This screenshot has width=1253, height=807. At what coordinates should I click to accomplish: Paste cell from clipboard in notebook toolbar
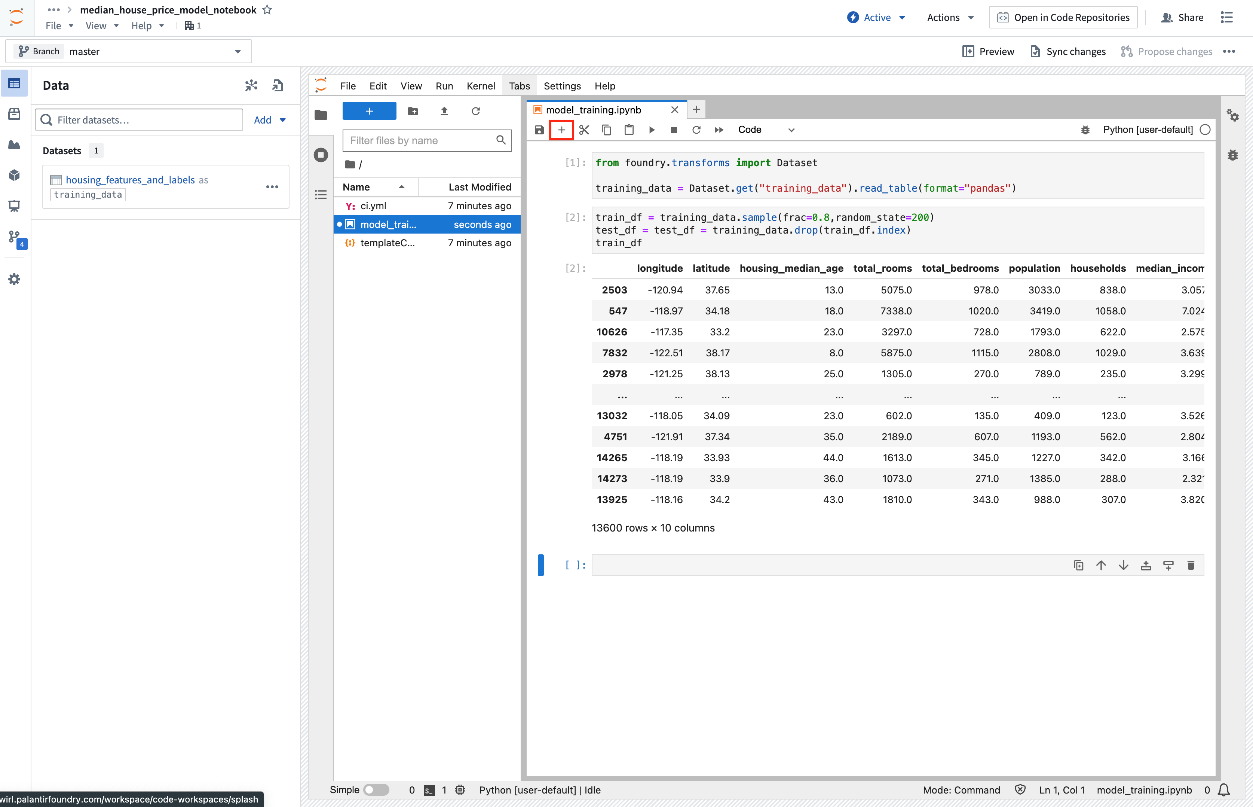629,130
